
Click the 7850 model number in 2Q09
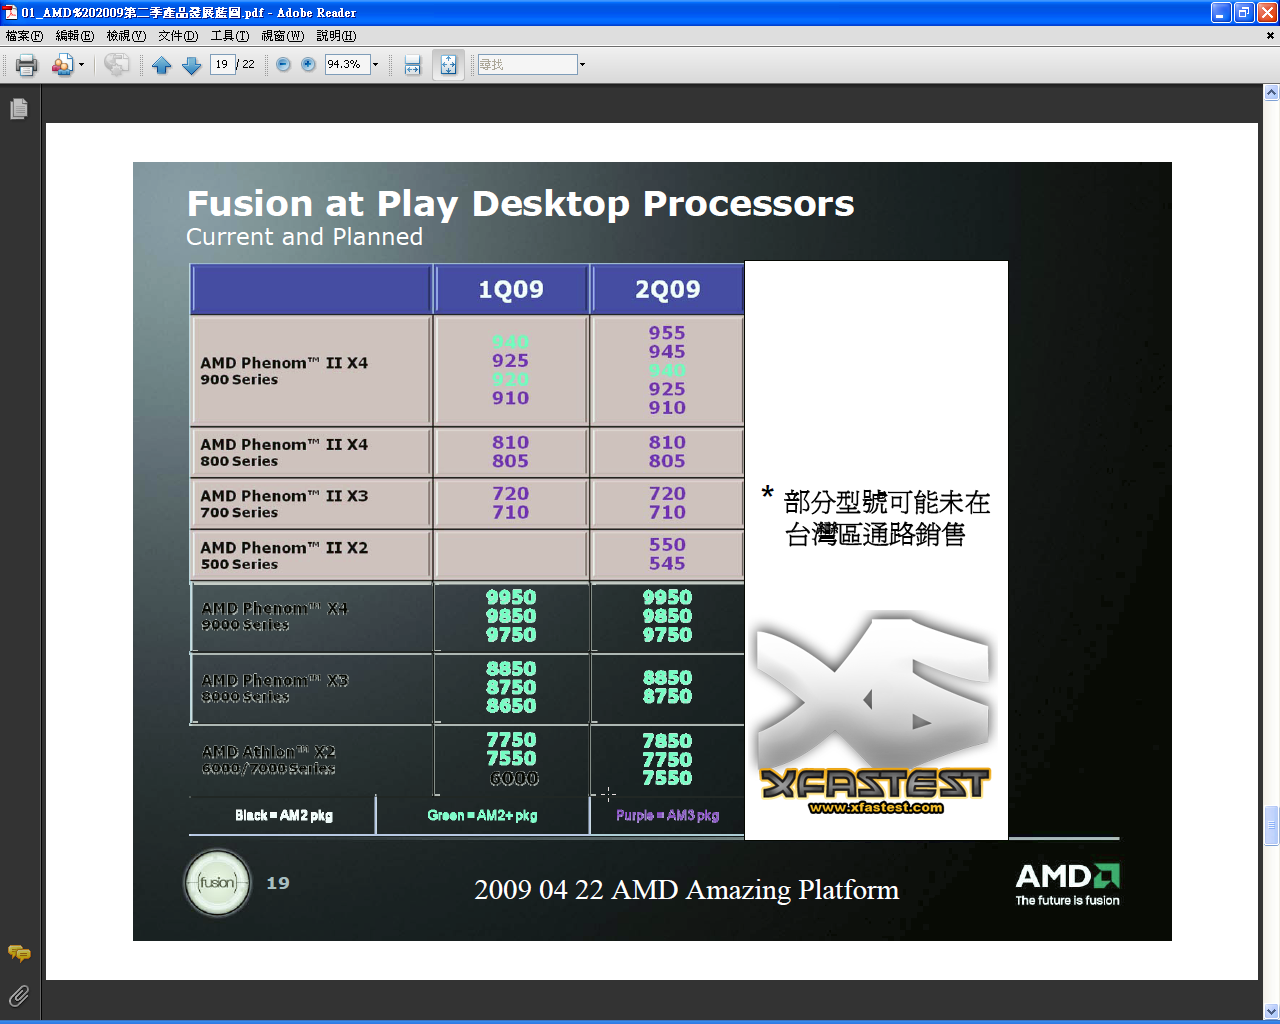click(667, 740)
